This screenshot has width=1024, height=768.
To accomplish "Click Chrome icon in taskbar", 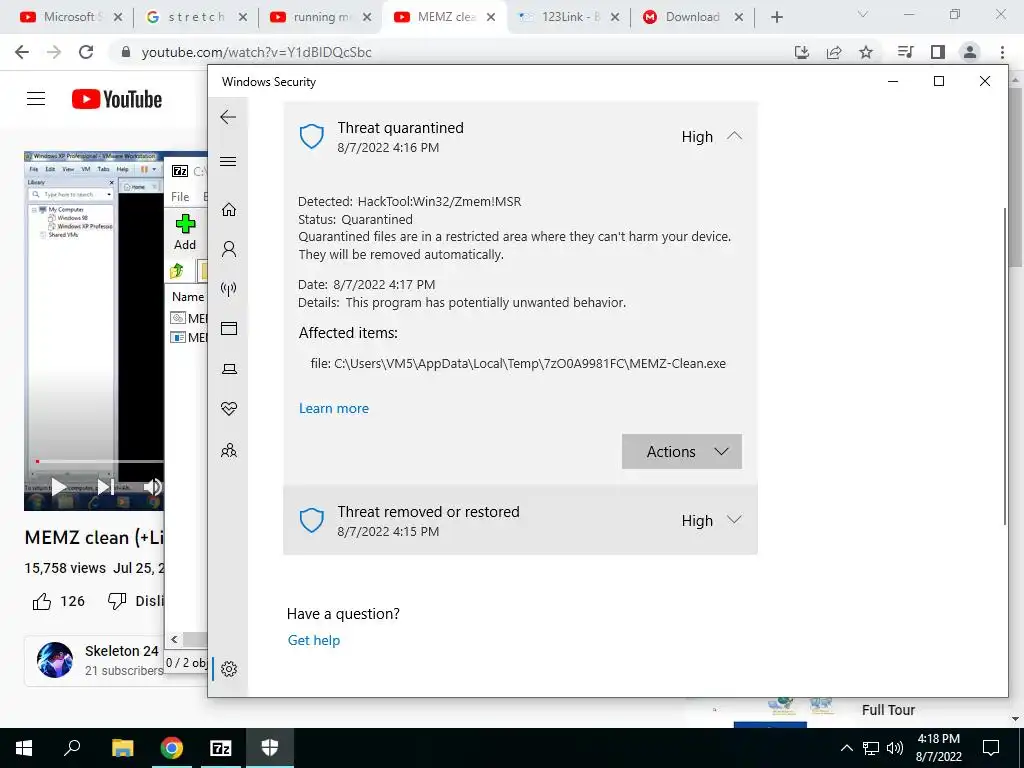I will coord(172,748).
